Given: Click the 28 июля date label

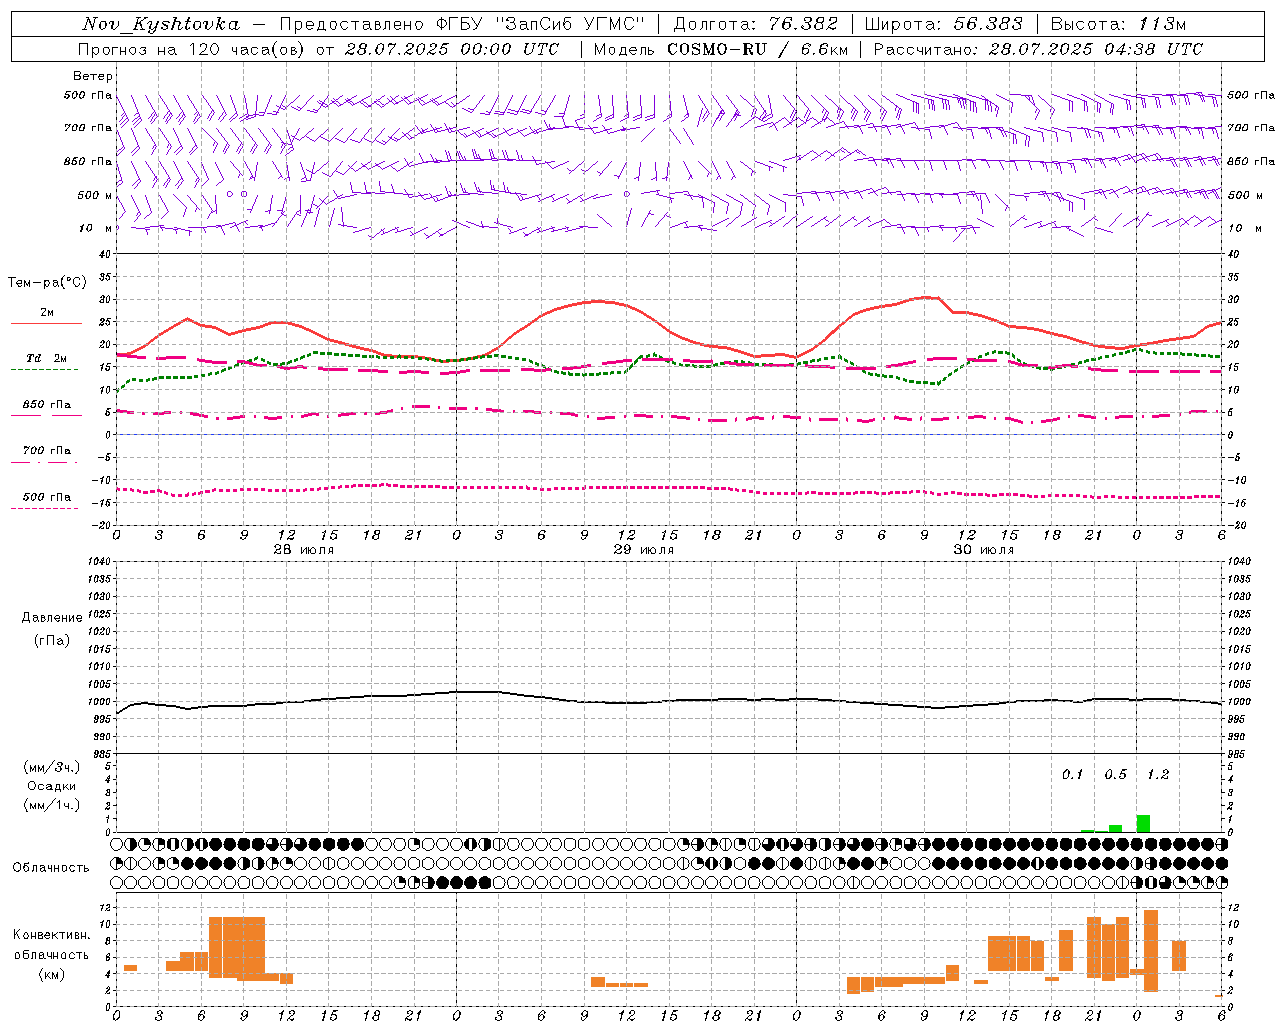Looking at the screenshot, I should tap(304, 550).
